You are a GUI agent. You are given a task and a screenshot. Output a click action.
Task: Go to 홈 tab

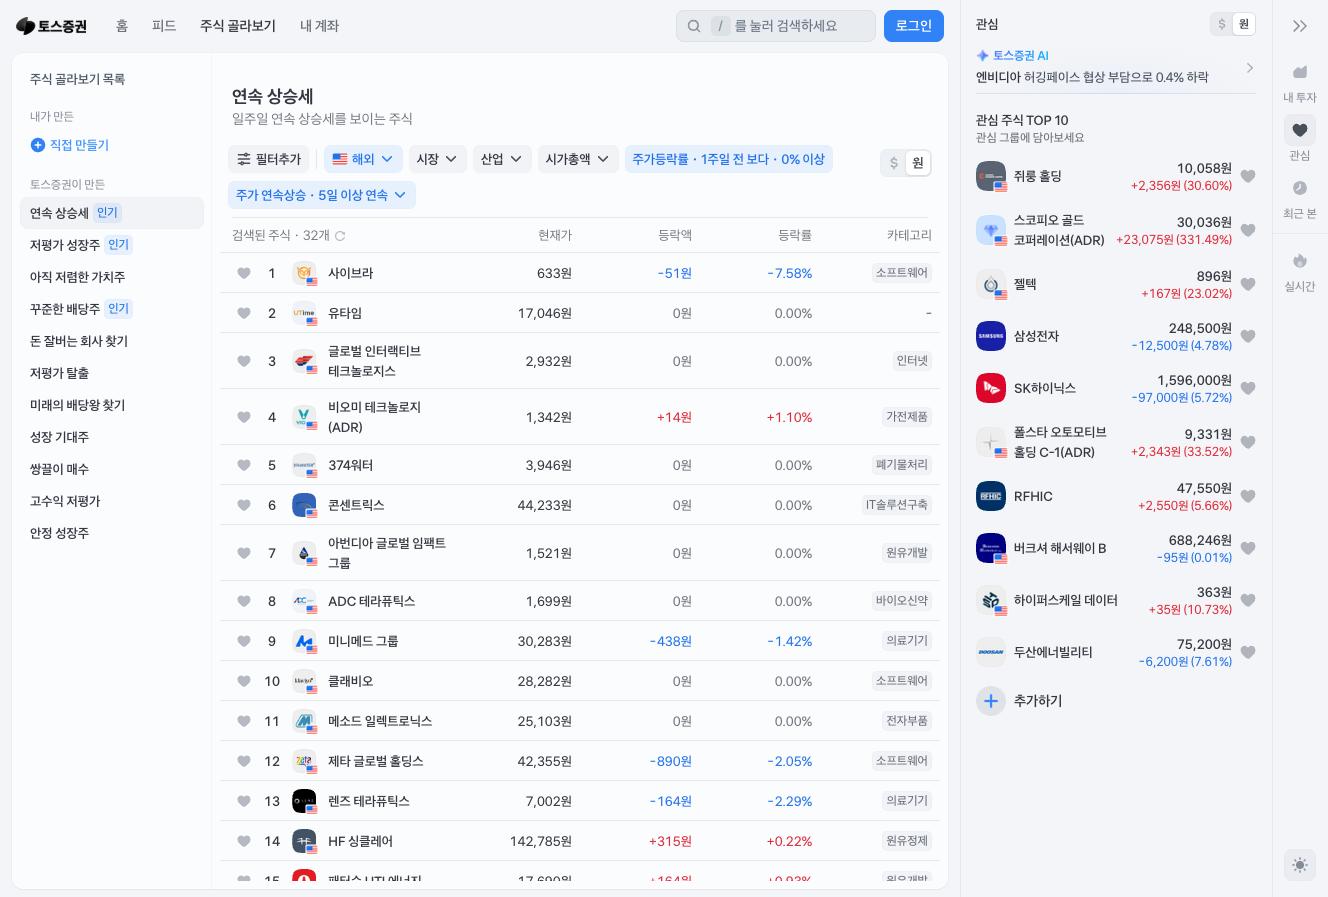pos(122,26)
